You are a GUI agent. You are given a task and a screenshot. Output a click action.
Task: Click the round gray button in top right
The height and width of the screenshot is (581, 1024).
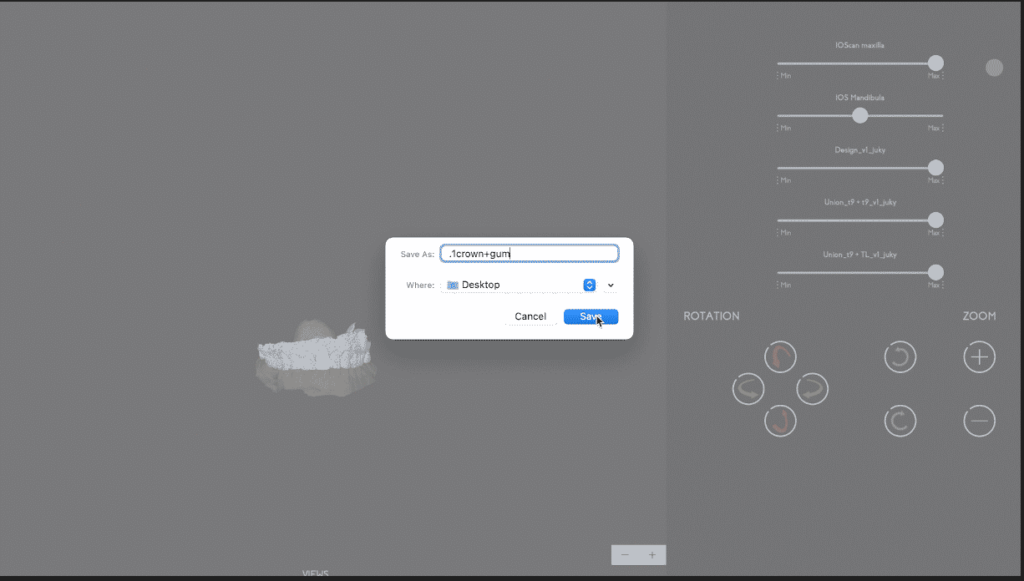(994, 68)
